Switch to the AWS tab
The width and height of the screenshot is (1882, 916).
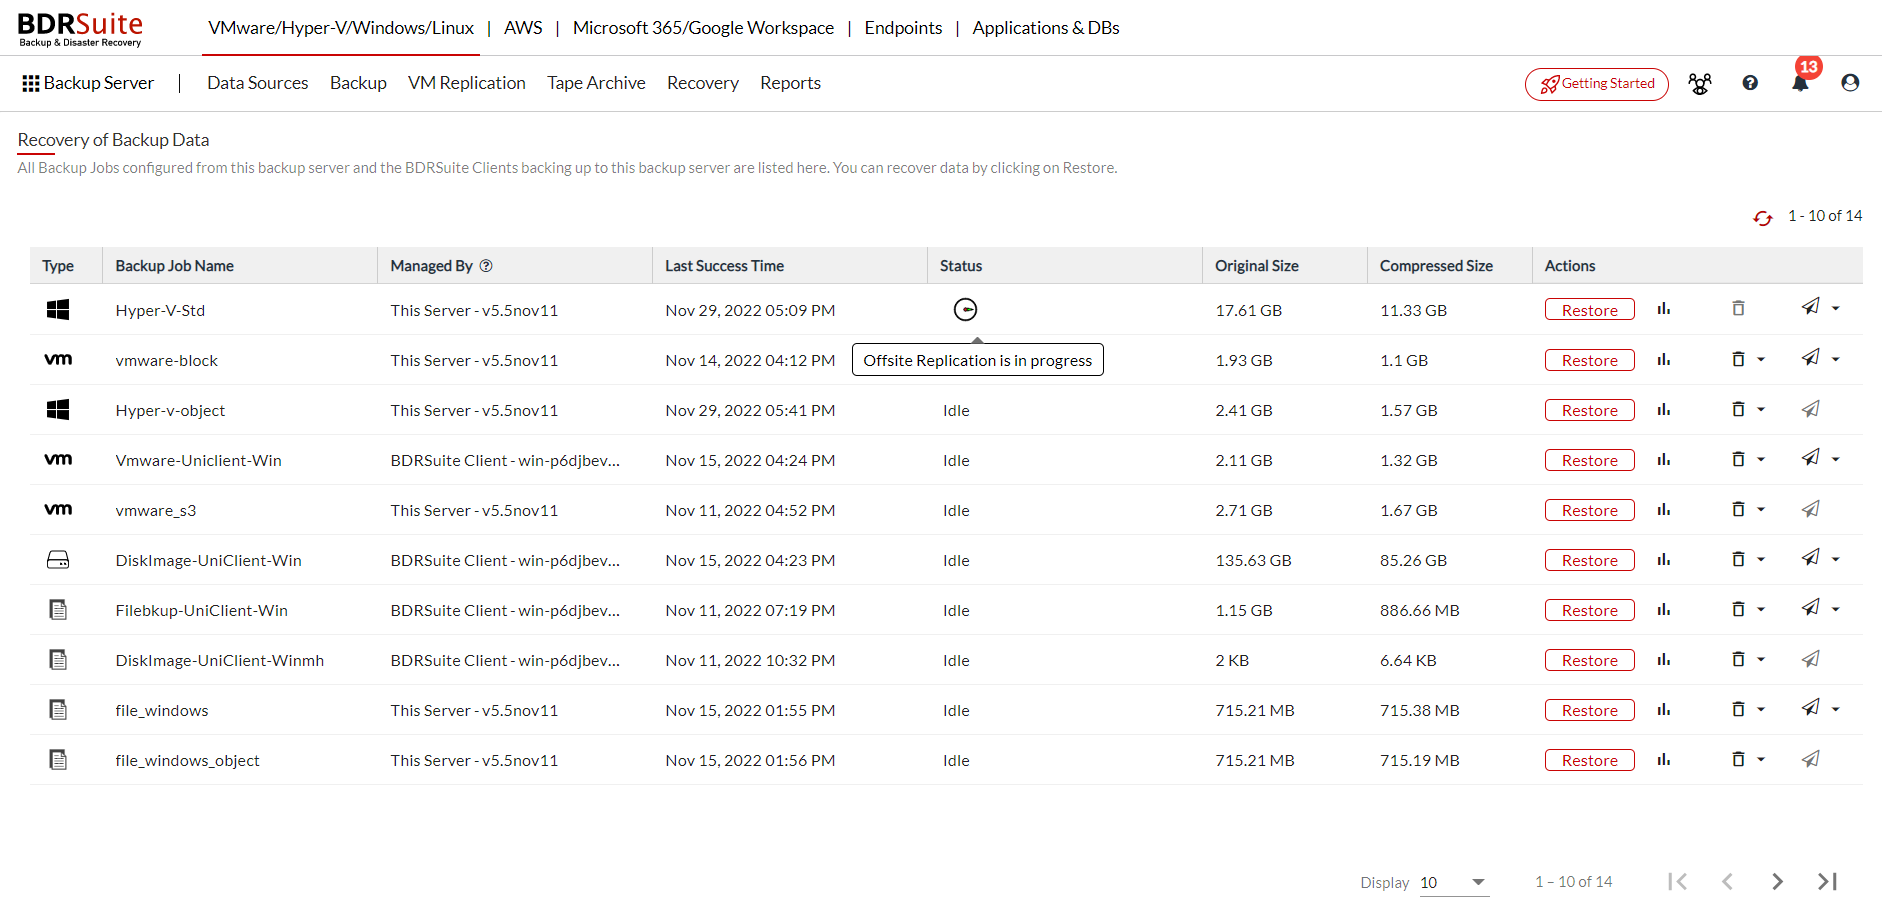coord(523,28)
